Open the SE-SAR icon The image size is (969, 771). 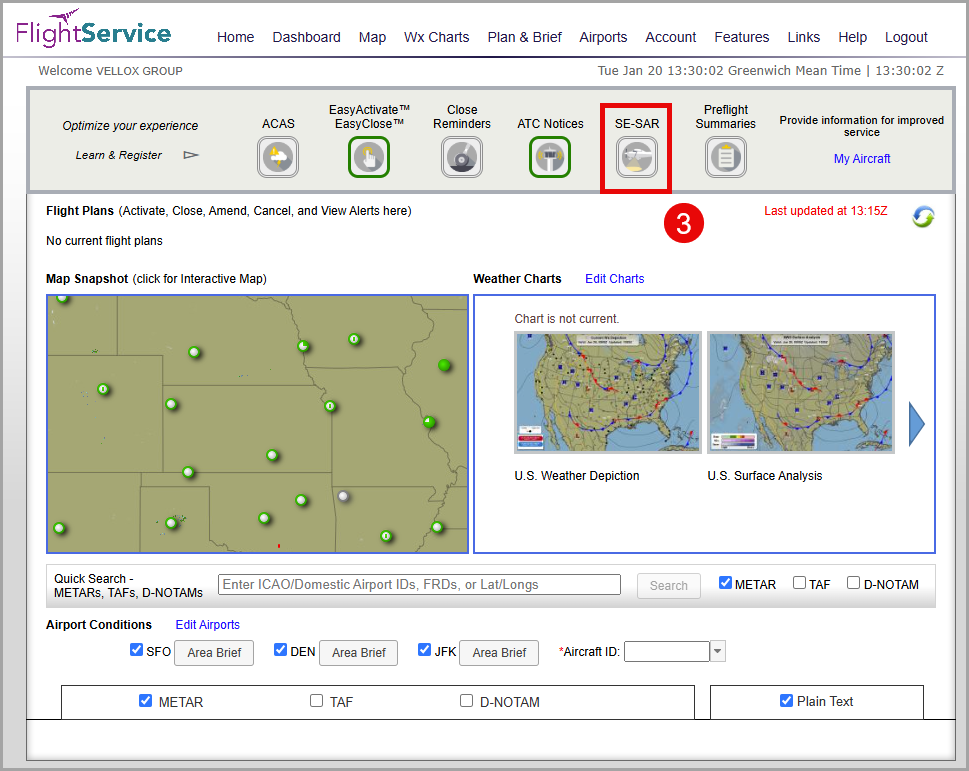click(x=636, y=158)
